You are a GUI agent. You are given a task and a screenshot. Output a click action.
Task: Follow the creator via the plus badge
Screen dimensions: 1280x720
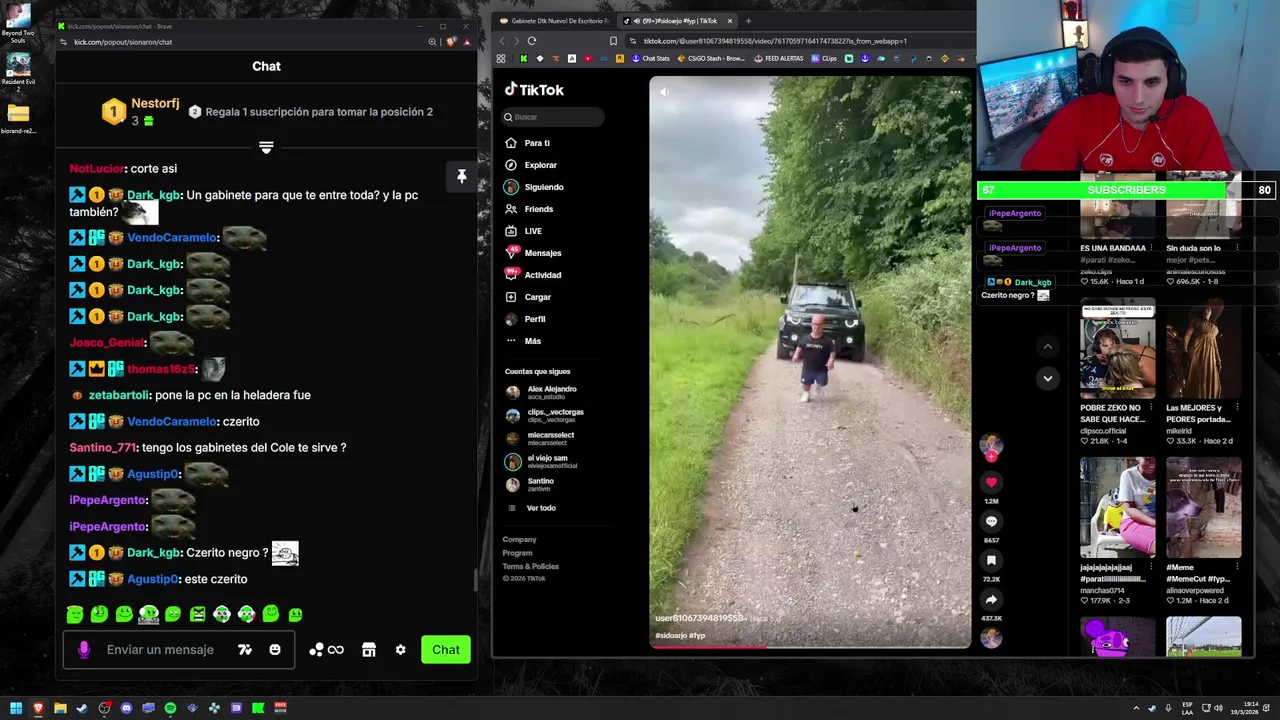pyautogui.click(x=991, y=456)
